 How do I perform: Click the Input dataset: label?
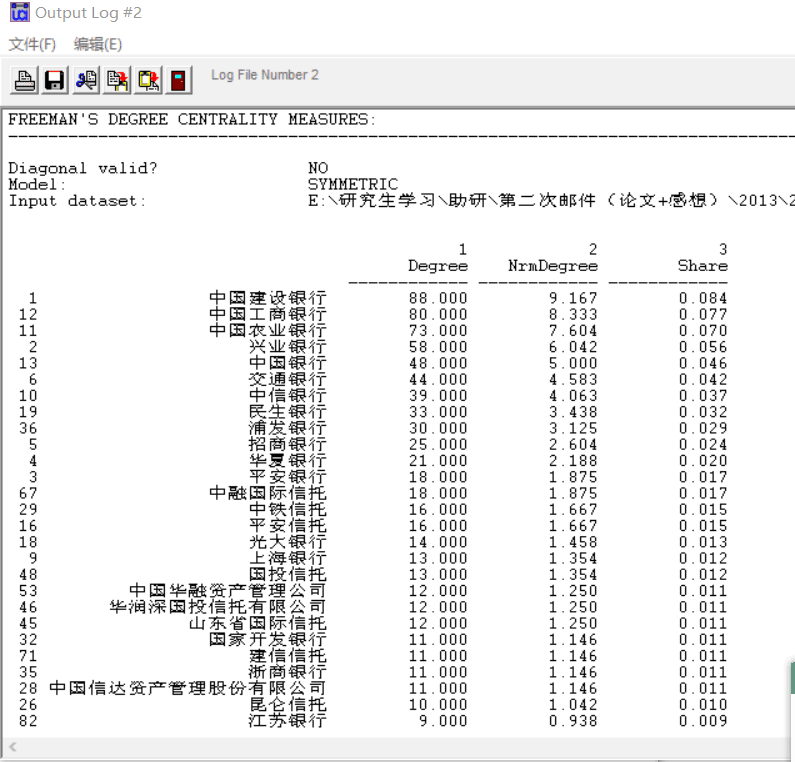tap(77, 201)
